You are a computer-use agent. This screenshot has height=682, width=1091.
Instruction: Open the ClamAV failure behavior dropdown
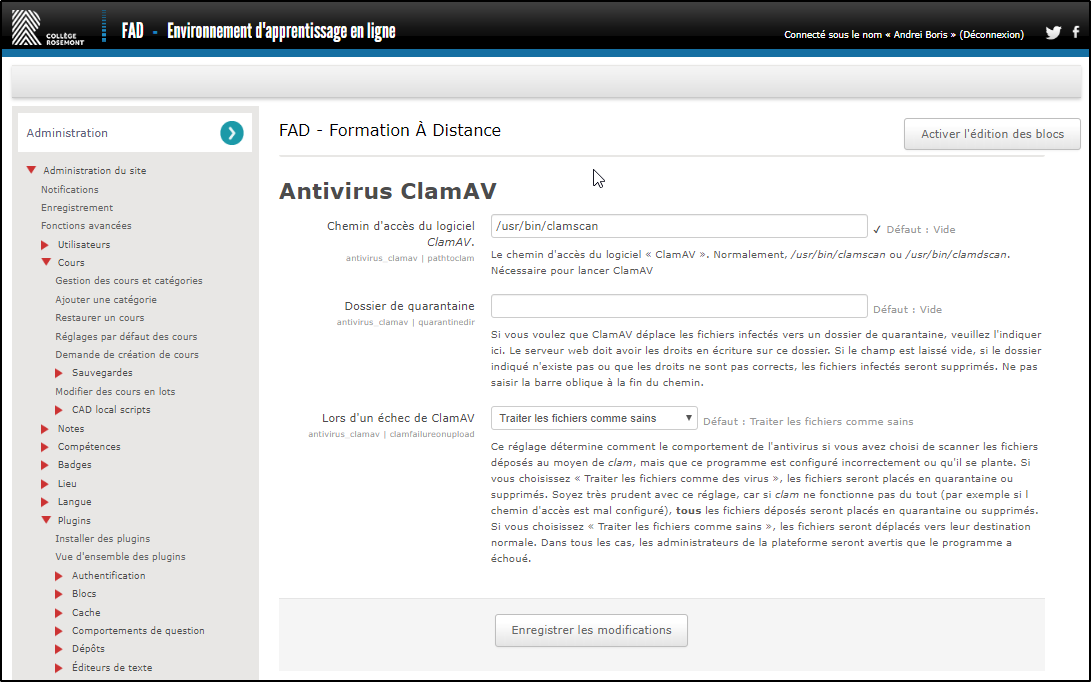tap(594, 419)
